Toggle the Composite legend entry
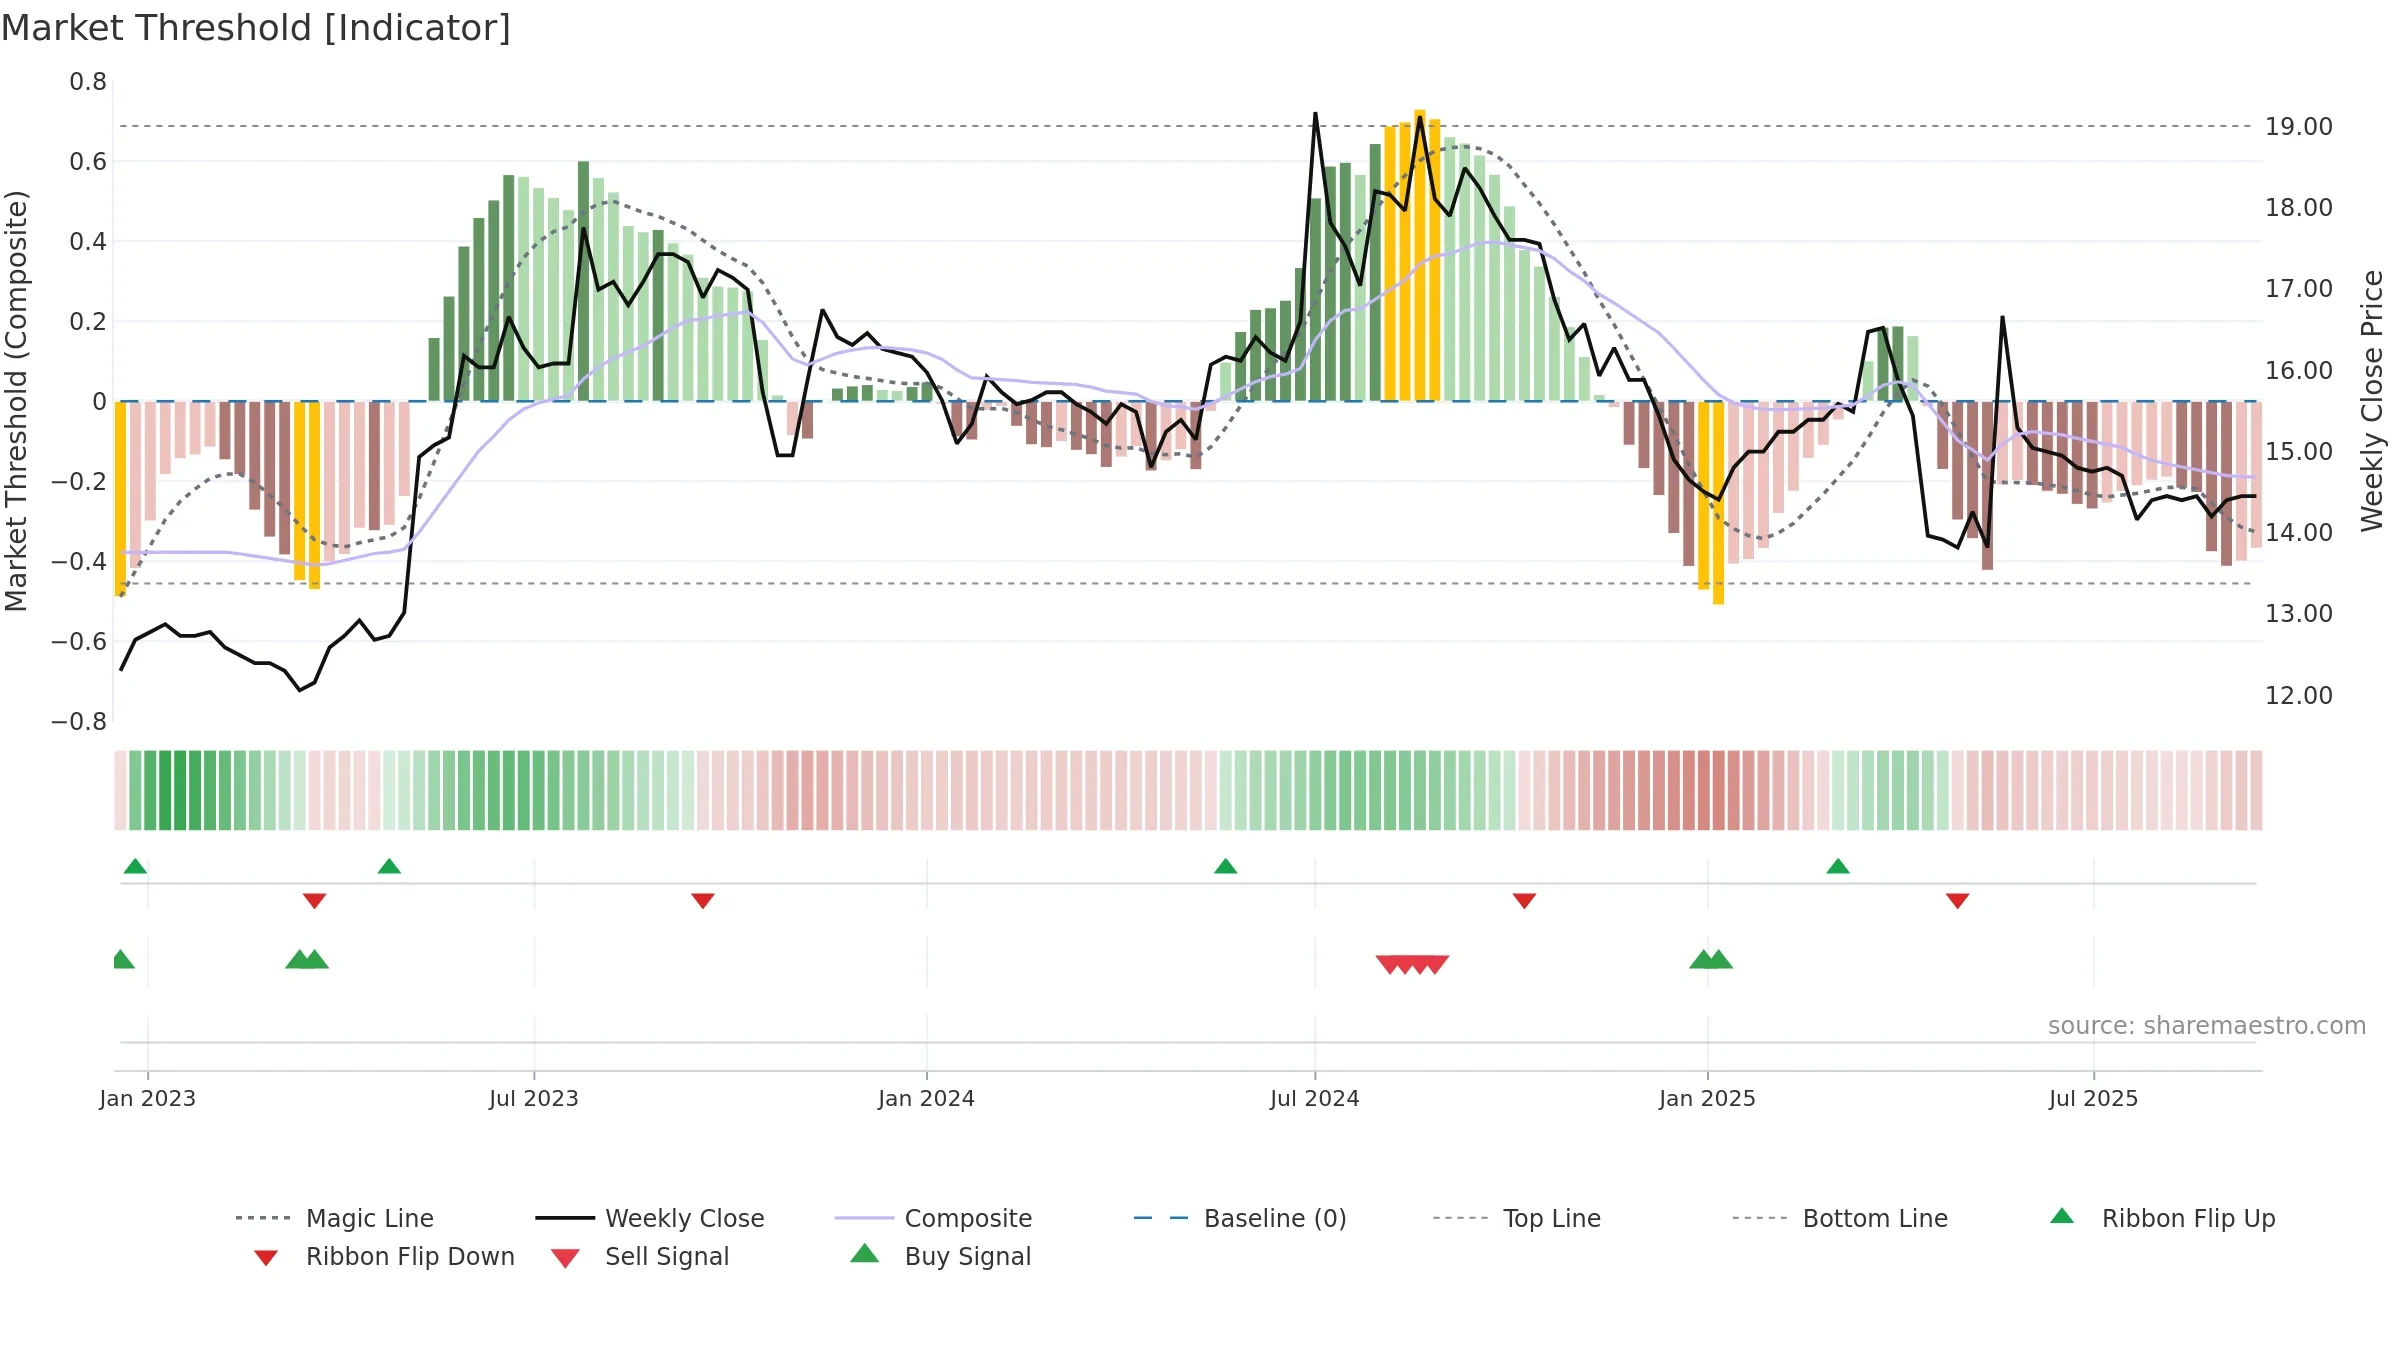2400x1350 pixels. [x=934, y=1218]
